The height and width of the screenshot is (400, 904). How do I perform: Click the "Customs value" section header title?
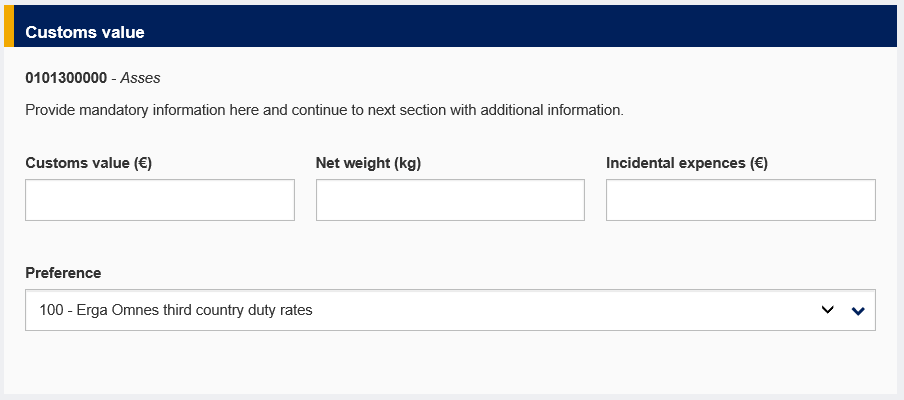85,32
